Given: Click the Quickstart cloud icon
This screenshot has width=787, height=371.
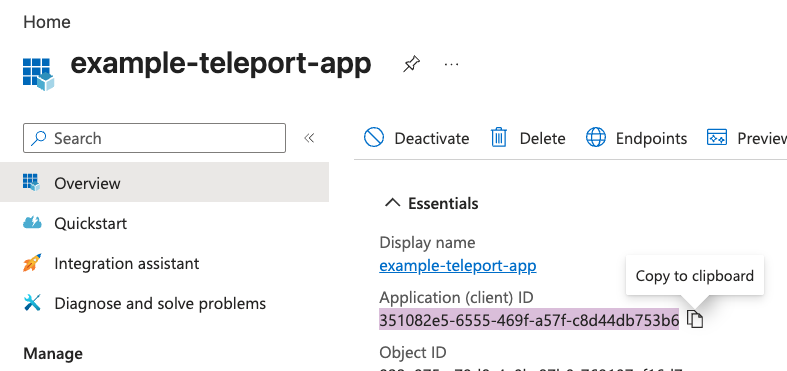Looking at the screenshot, I should coord(32,222).
